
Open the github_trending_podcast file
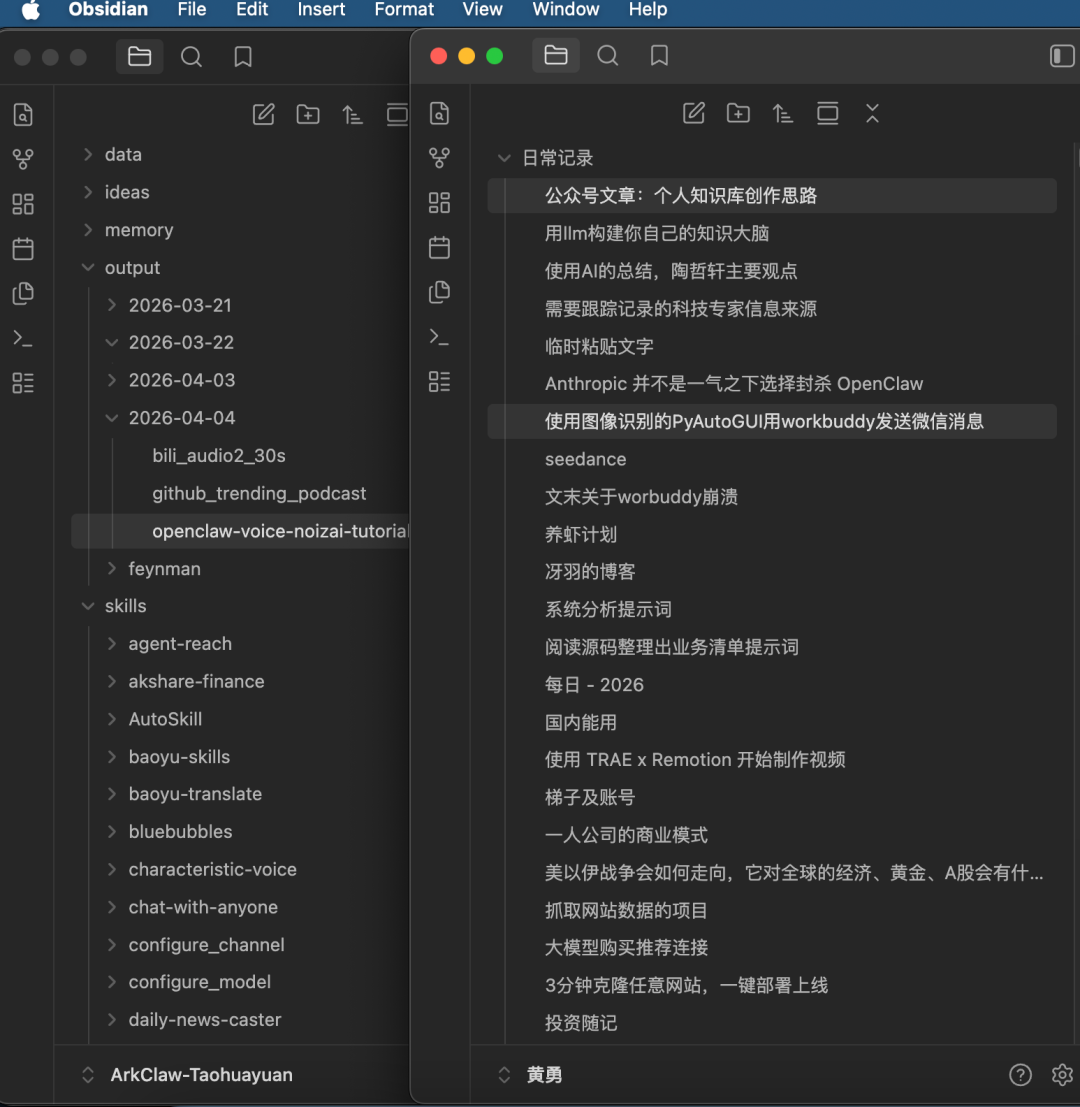258,493
